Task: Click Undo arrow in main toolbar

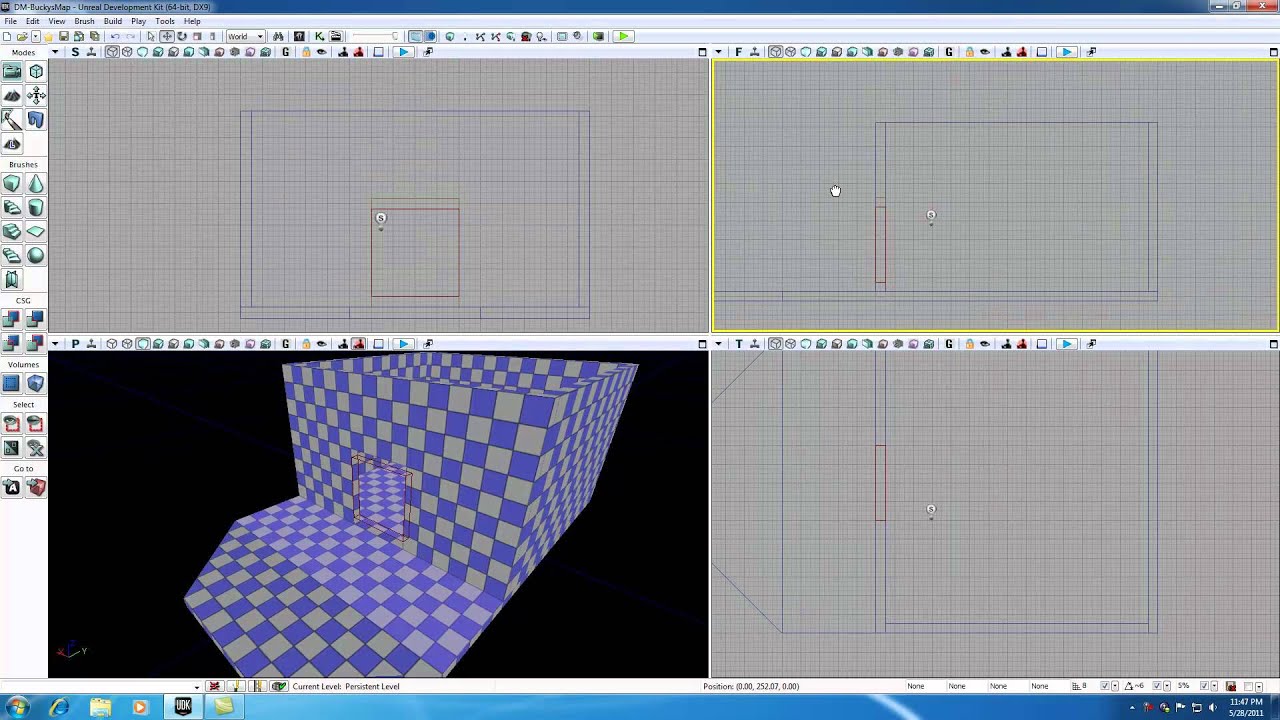Action: (115, 36)
